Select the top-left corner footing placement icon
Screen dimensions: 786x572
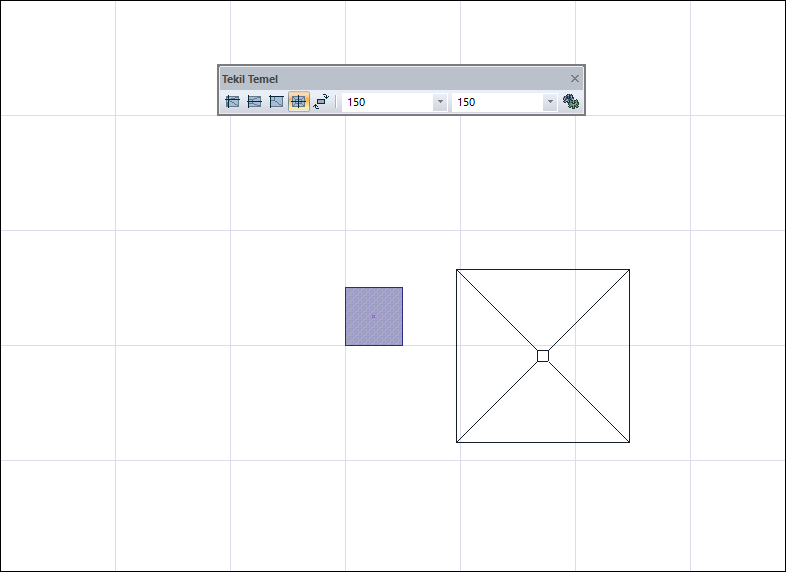click(232, 102)
